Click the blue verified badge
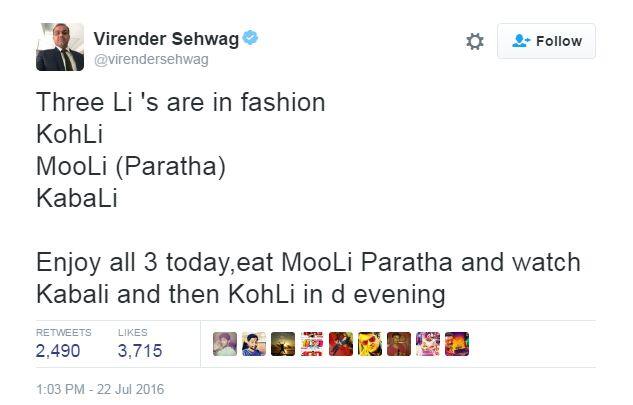The width and height of the screenshot is (633, 405). pyautogui.click(x=251, y=38)
